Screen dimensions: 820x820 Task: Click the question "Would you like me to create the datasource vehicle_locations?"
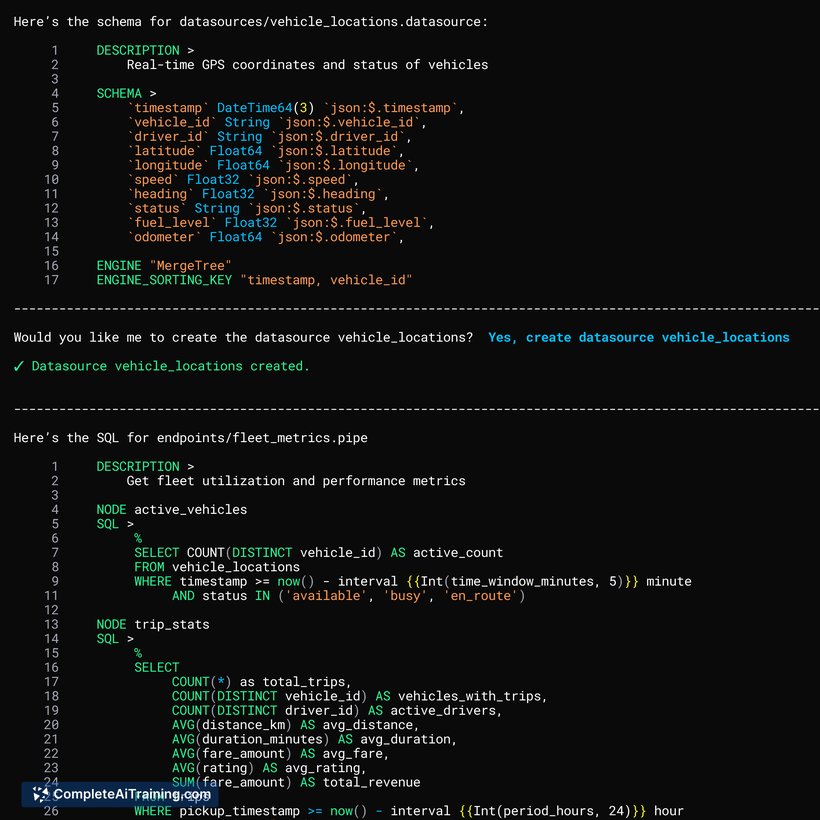pos(243,337)
